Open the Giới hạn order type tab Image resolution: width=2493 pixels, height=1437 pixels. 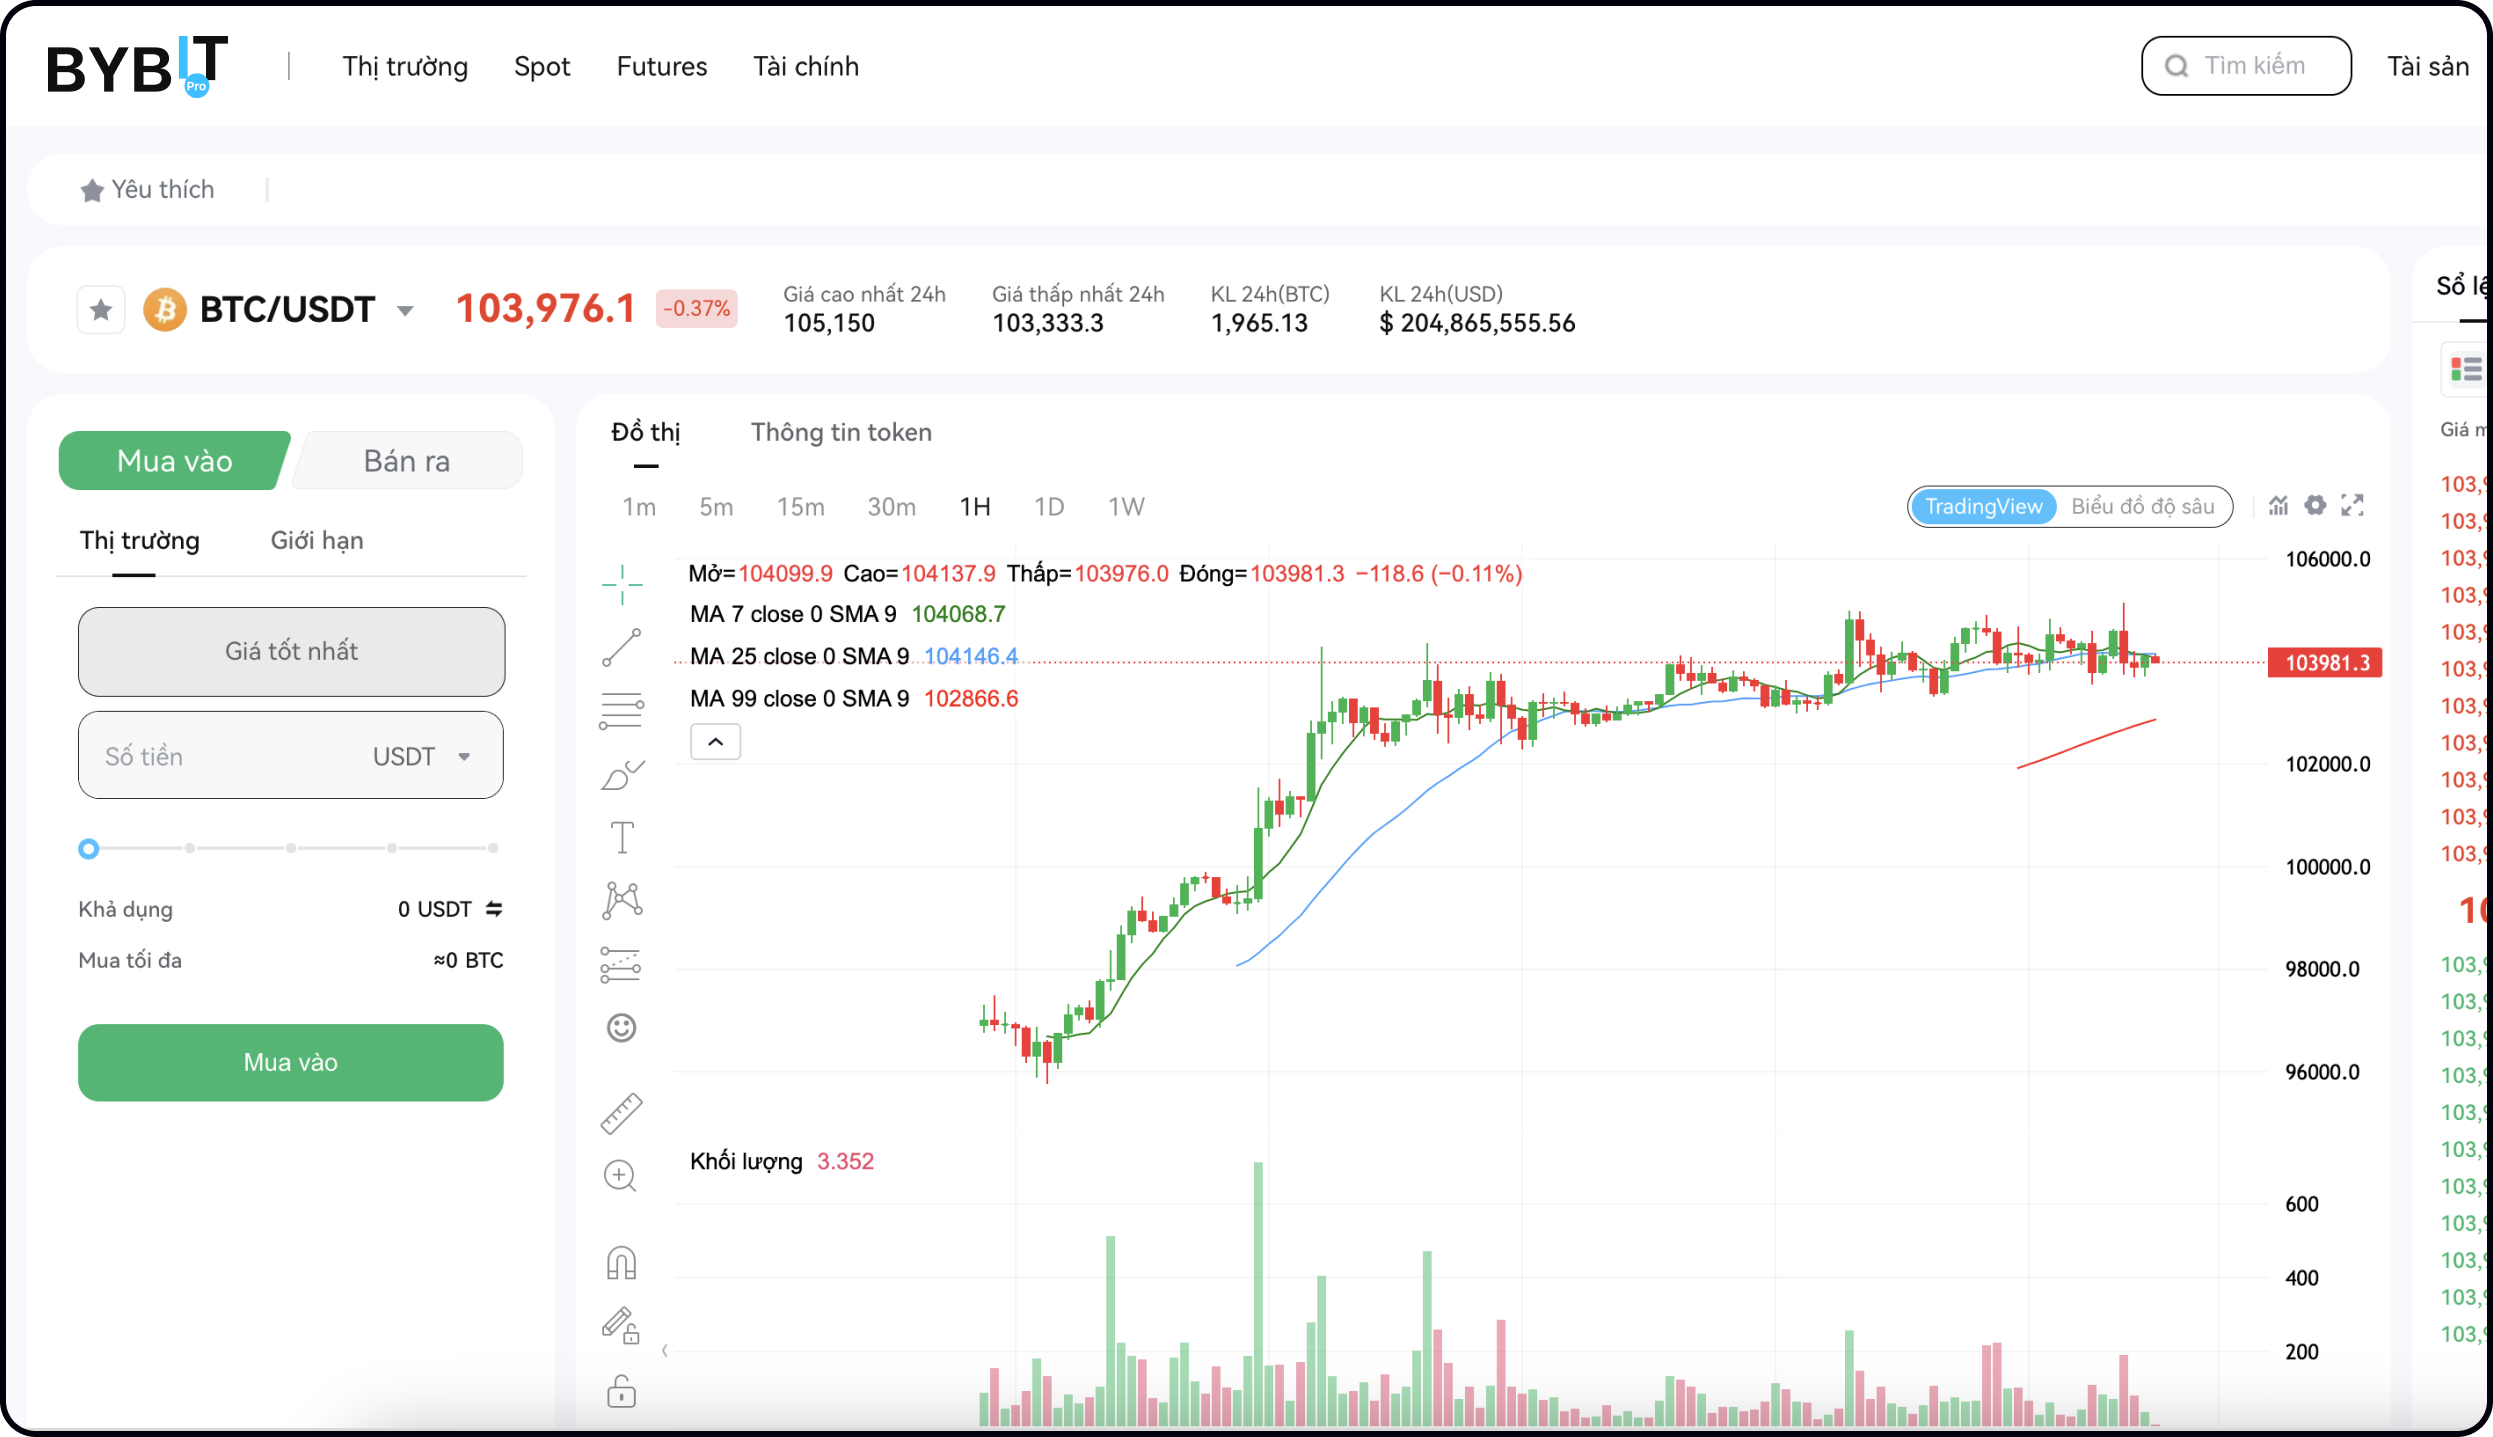coord(317,541)
